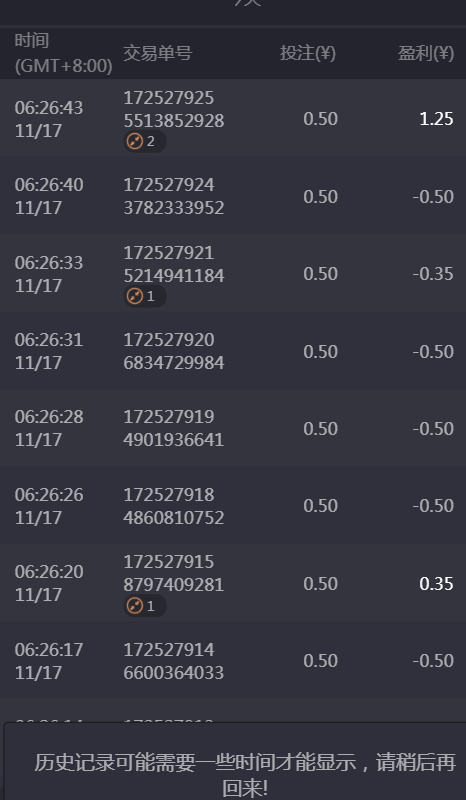Click the -0.35 profit value

(433, 274)
